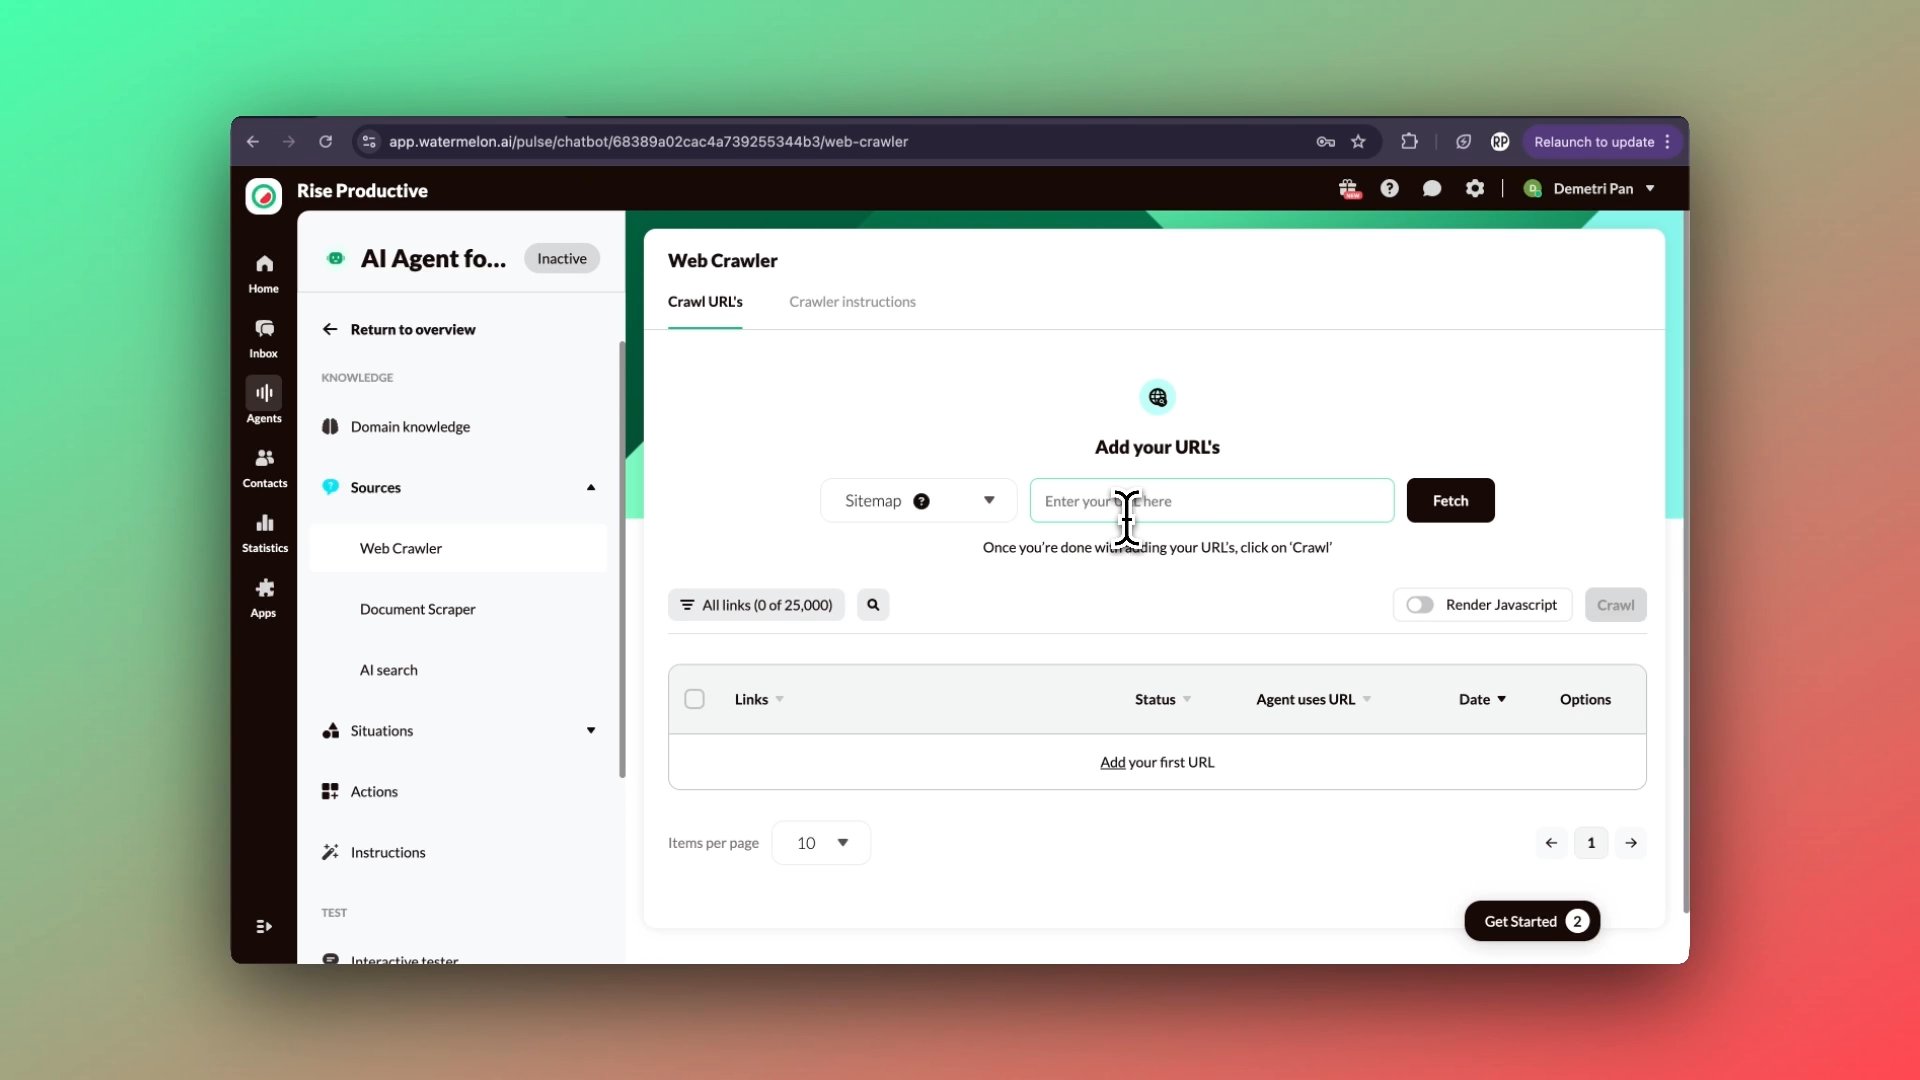Click the Sitemap help question mark
The width and height of the screenshot is (1920, 1080).
pyautogui.click(x=921, y=501)
